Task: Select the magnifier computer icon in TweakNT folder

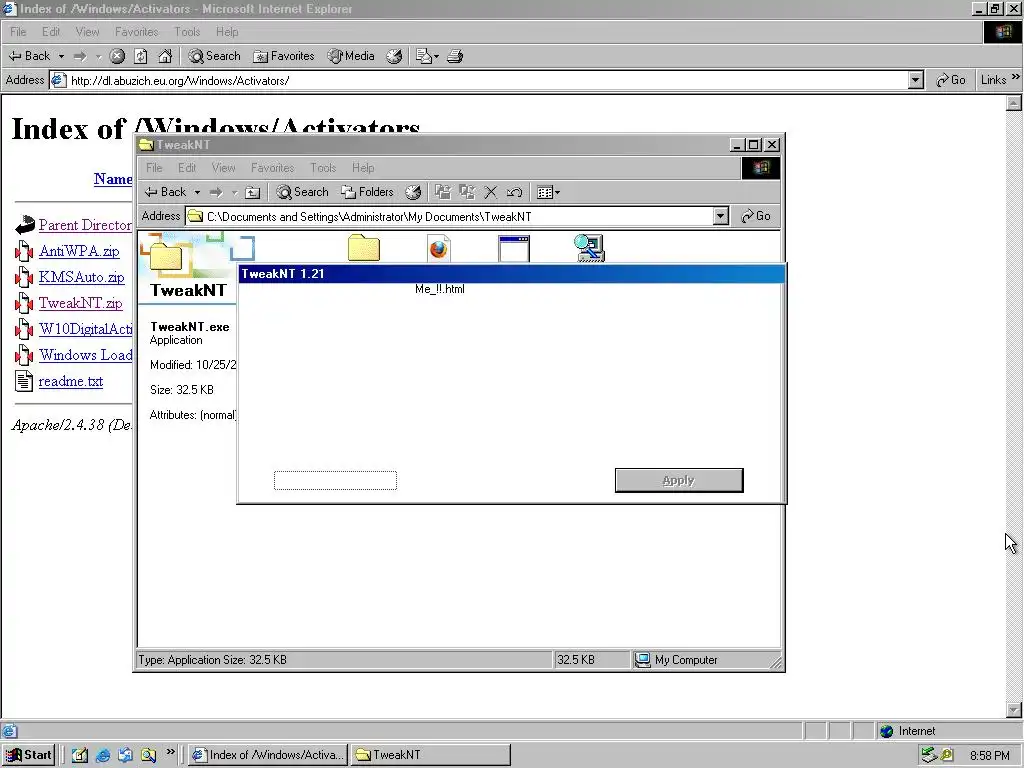Action: (x=590, y=248)
